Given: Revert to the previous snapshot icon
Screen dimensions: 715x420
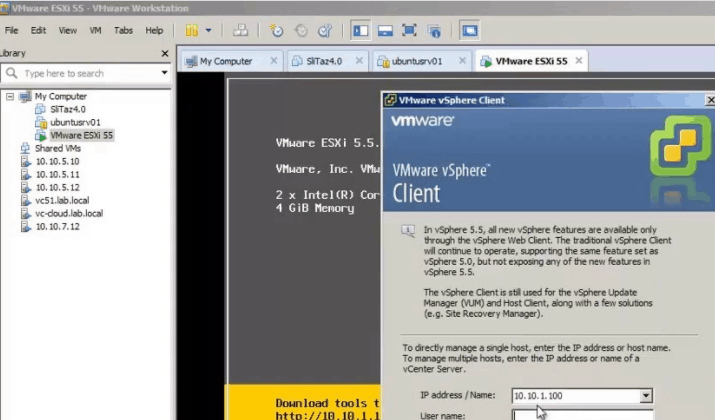Looking at the screenshot, I should (x=301, y=31).
